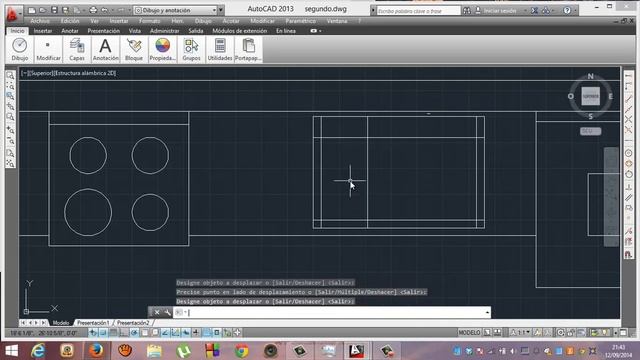Switch to the Presentación1 layout tab
Image resolution: width=640 pixels, height=360 pixels.
pyautogui.click(x=93, y=323)
